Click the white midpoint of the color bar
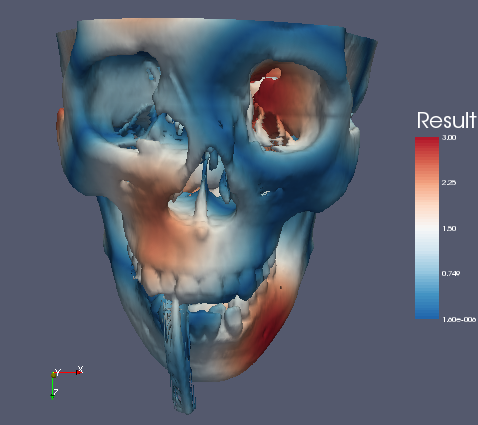Screen dimensions: 478x425 point(427,228)
